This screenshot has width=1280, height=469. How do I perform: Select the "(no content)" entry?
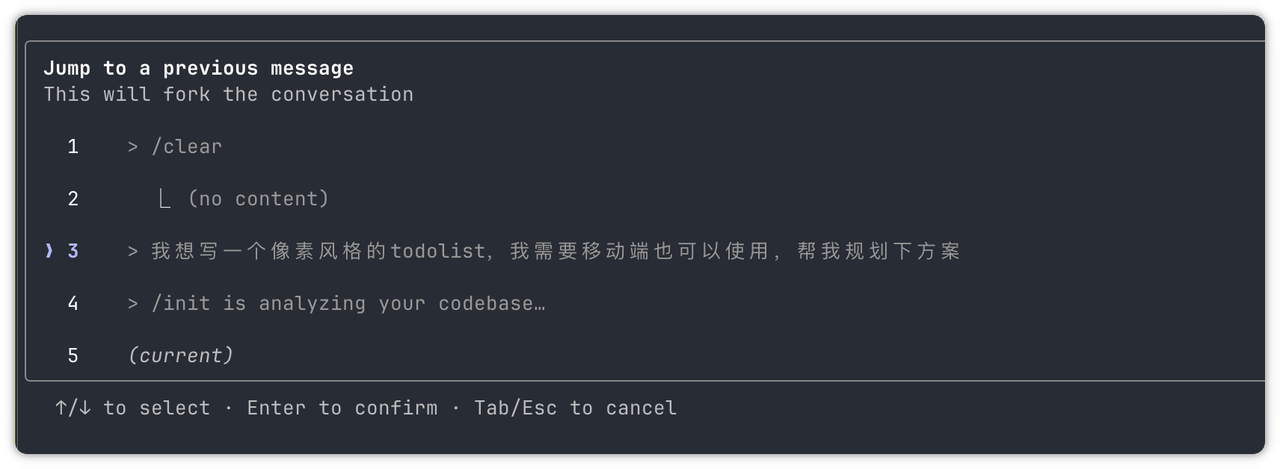tap(258, 199)
